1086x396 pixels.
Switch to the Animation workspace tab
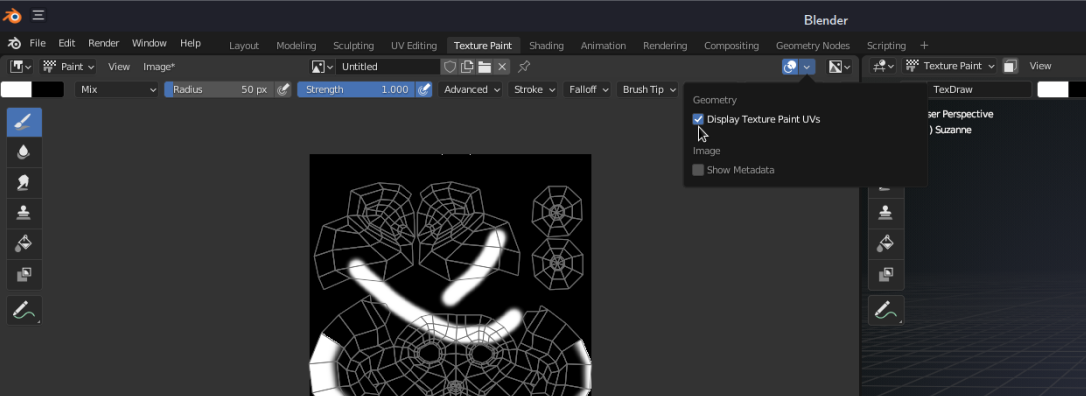tap(603, 46)
